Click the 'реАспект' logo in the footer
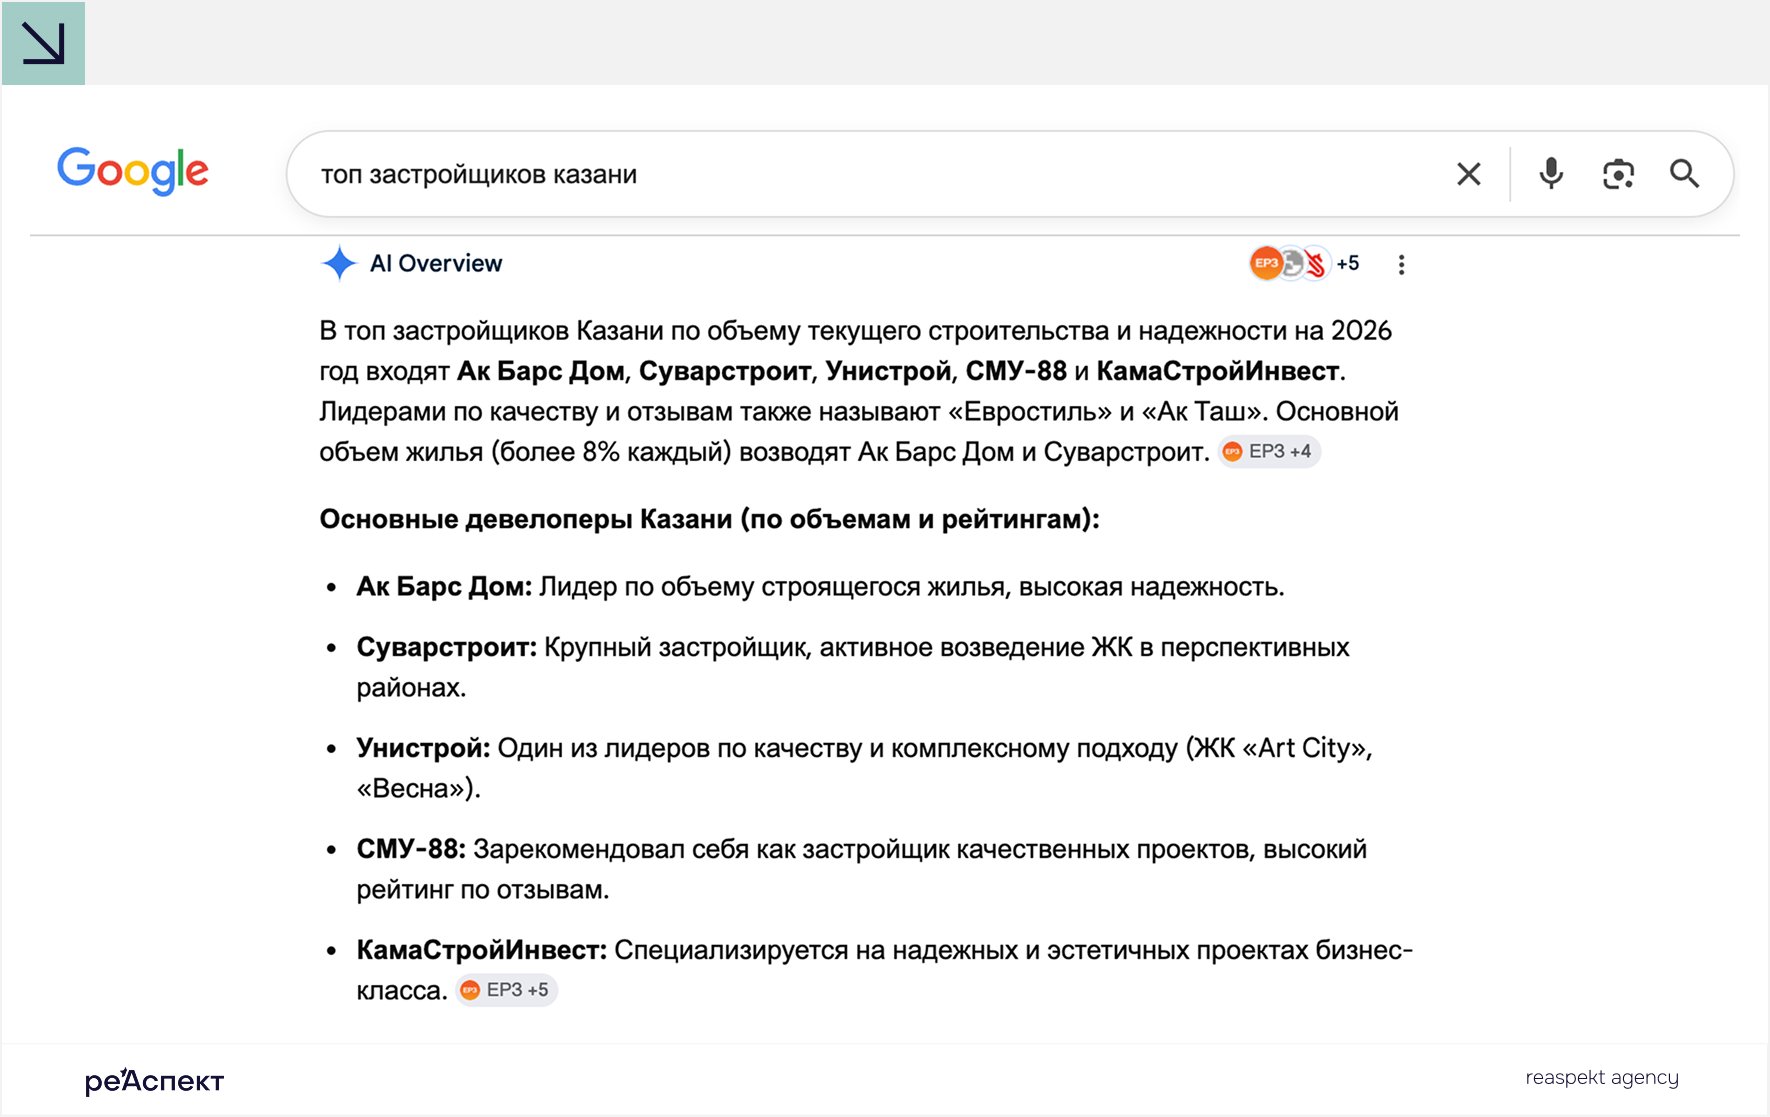The image size is (1770, 1117). (154, 1080)
